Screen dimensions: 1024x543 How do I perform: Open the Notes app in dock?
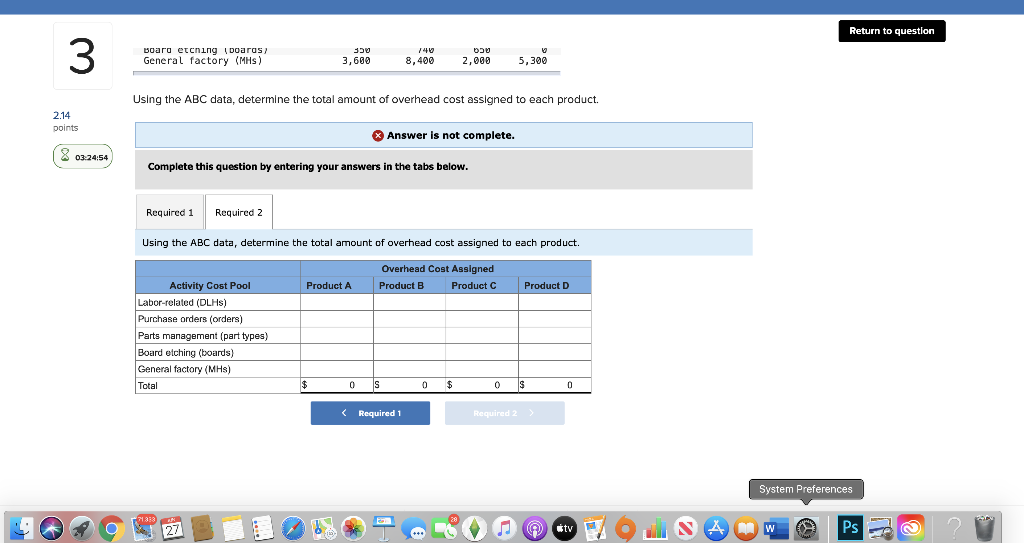point(232,528)
